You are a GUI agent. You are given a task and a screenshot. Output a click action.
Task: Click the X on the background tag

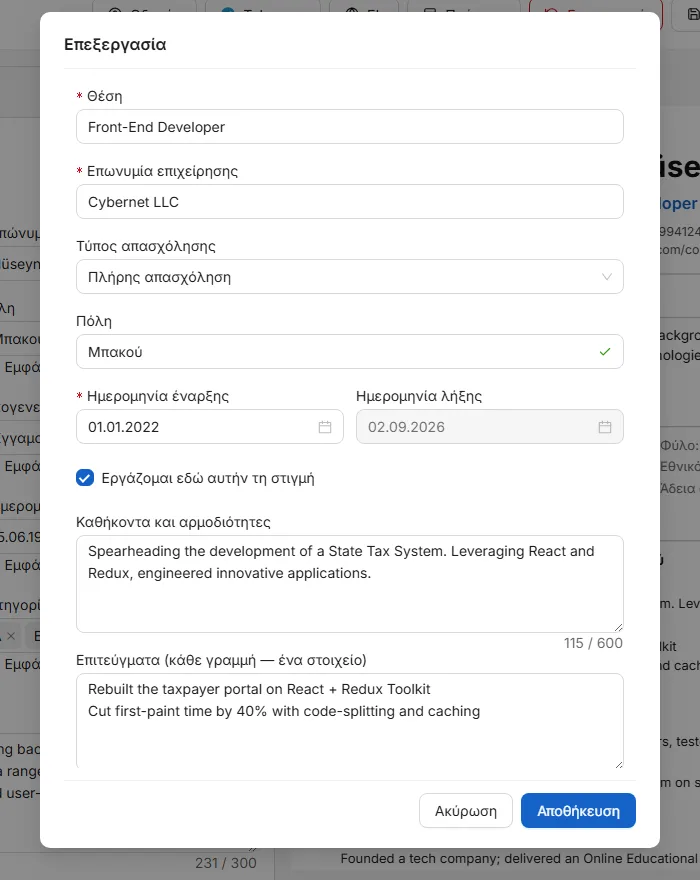[x=11, y=636]
